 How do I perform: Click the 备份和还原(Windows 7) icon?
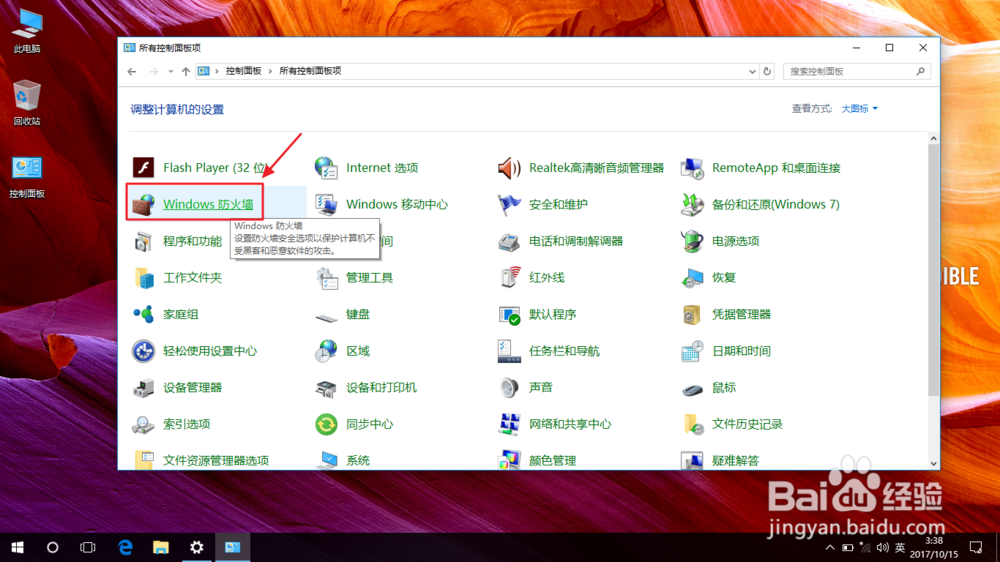(x=692, y=204)
